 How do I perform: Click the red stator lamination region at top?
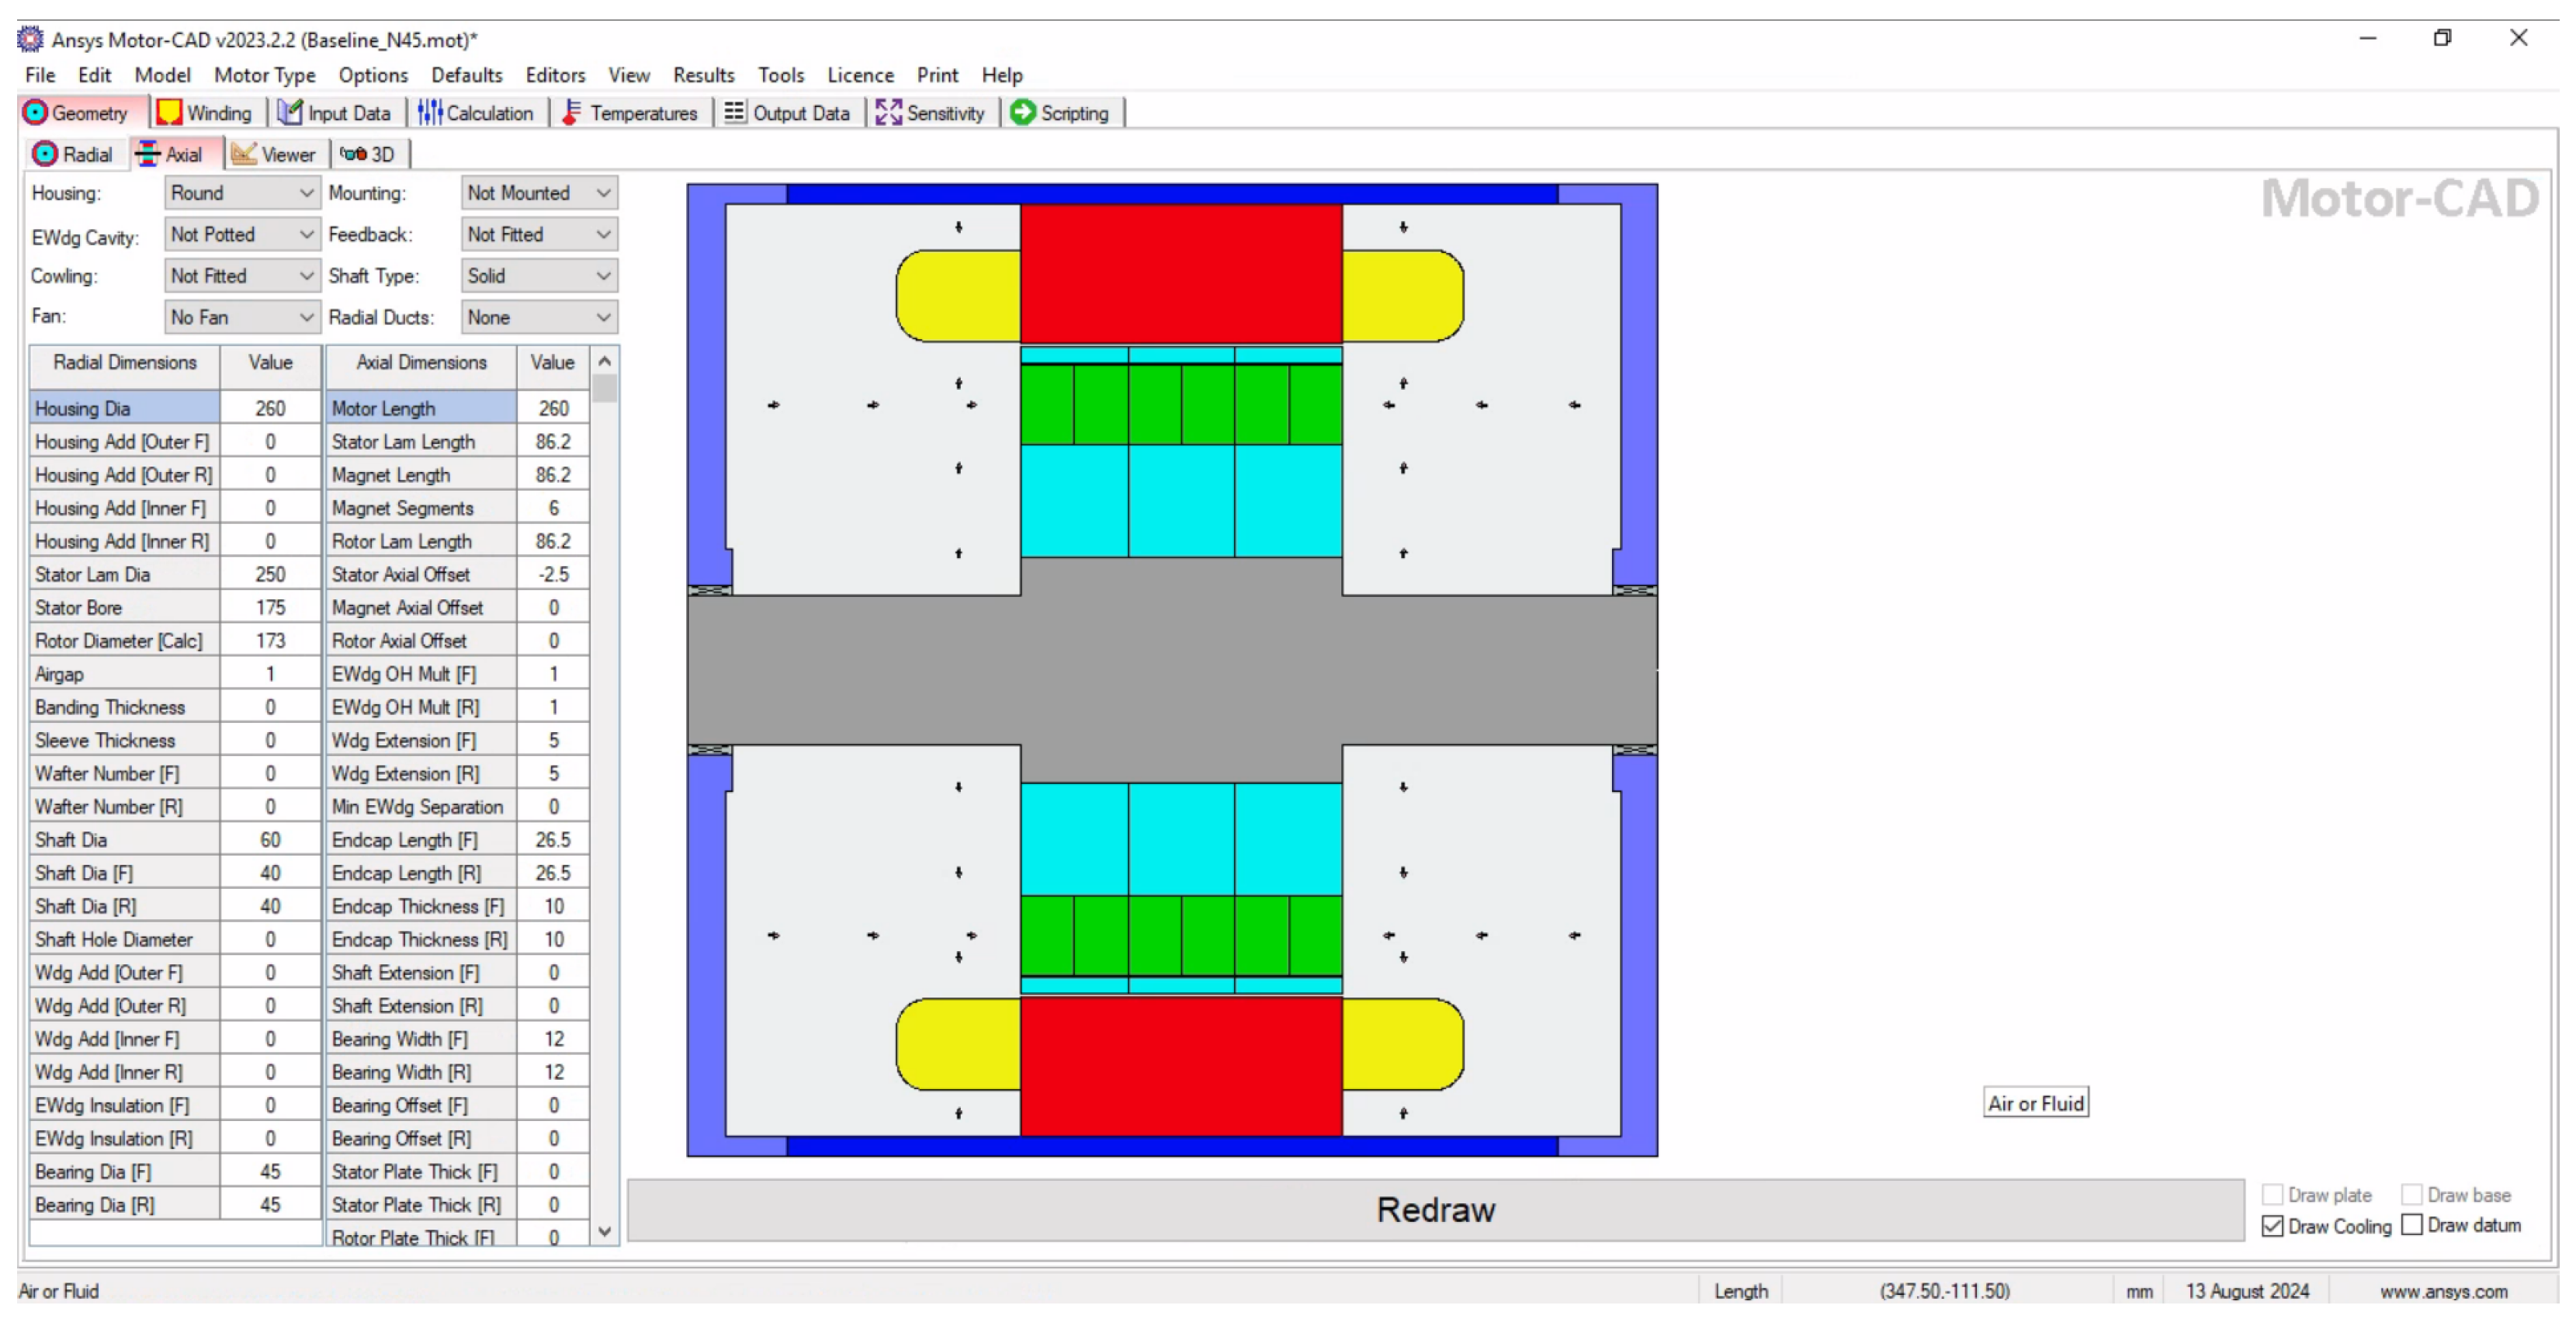(1181, 273)
